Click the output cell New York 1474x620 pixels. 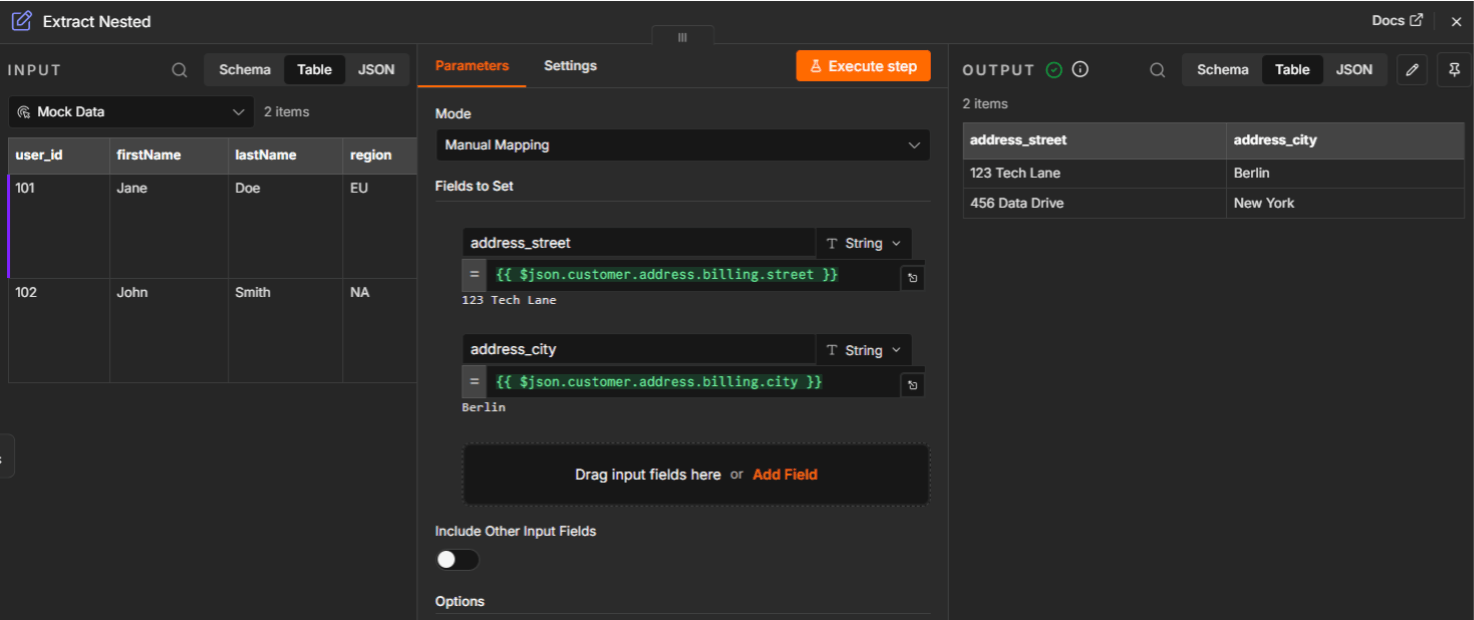[x=1346, y=204]
